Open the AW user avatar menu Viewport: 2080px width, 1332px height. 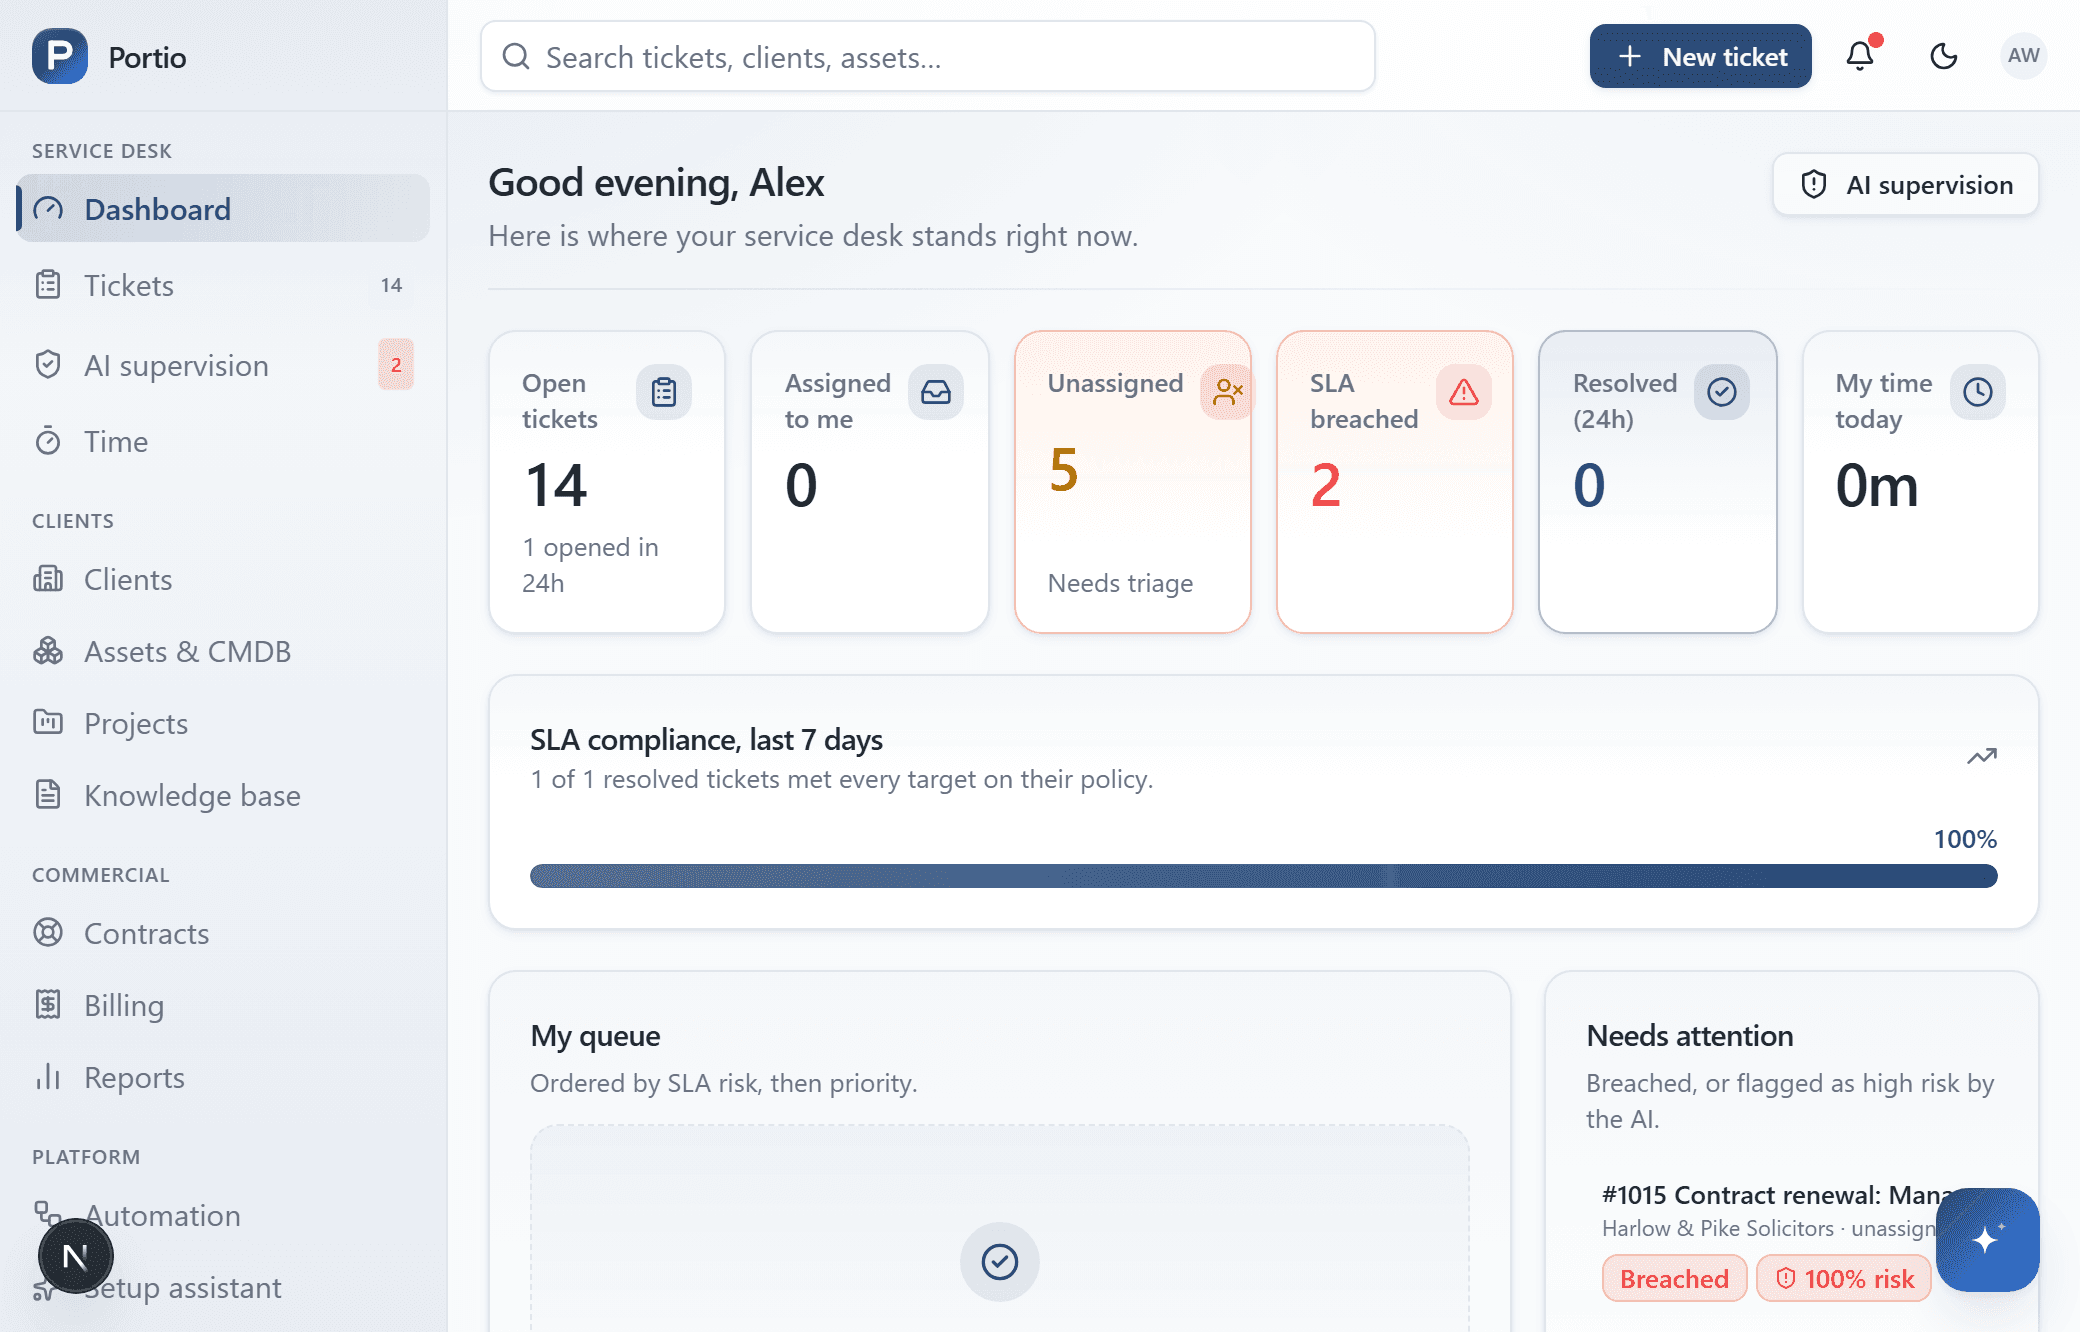tap(2023, 56)
